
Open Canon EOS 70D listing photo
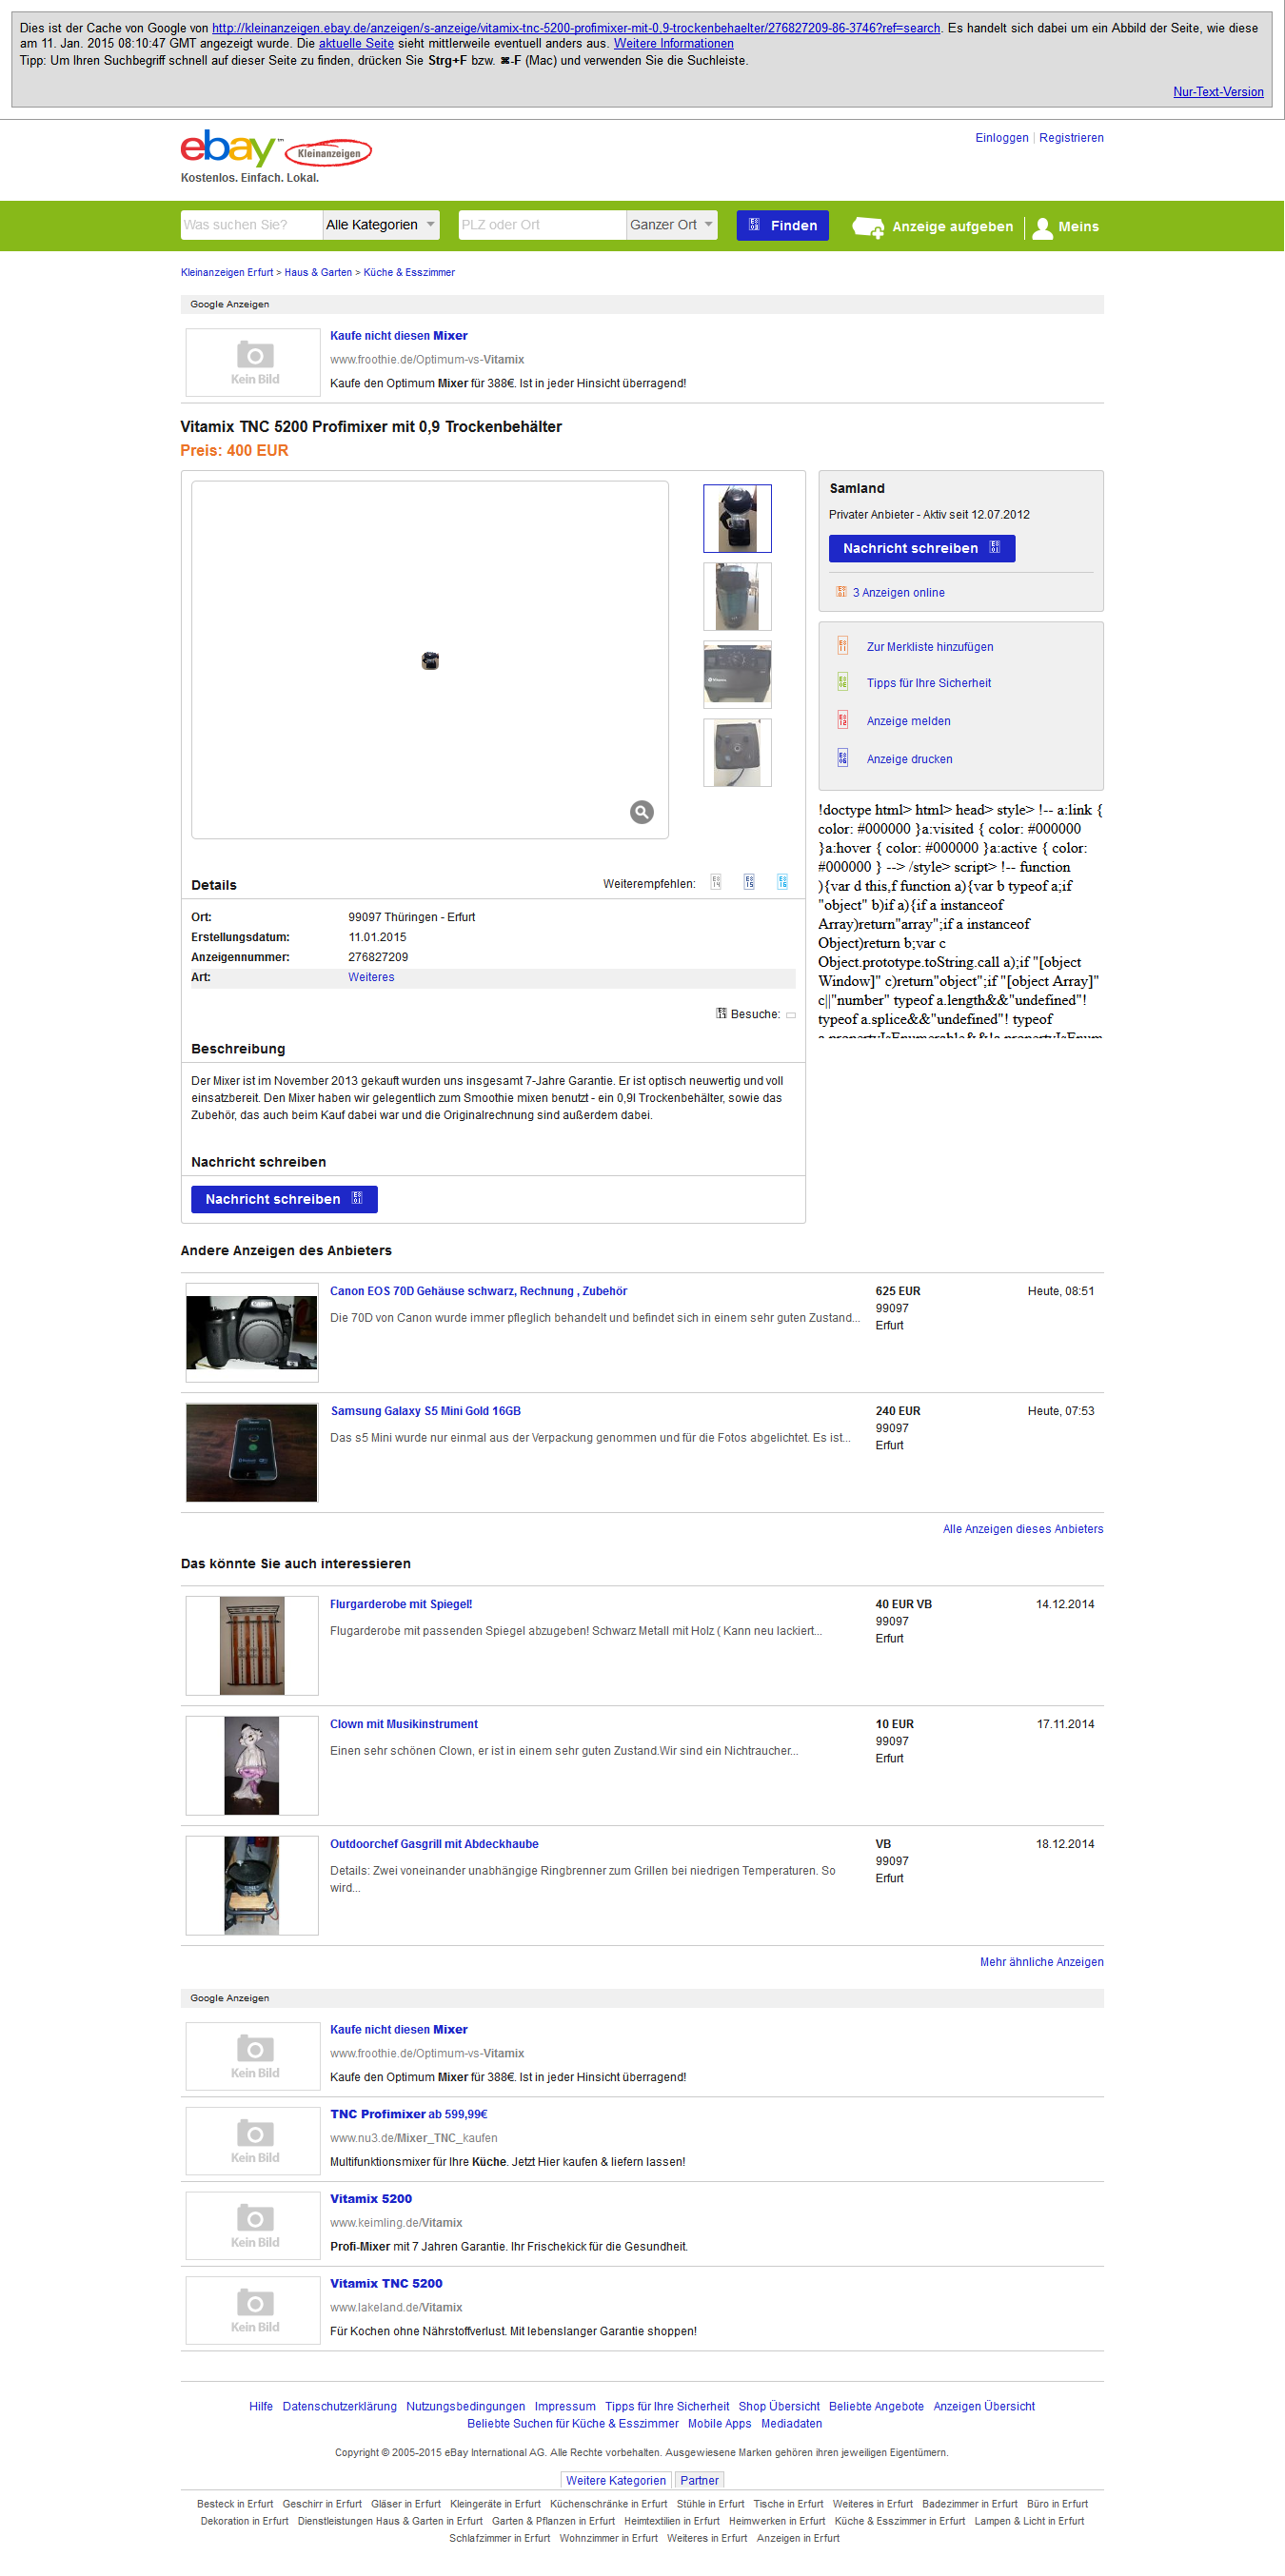252,1332
